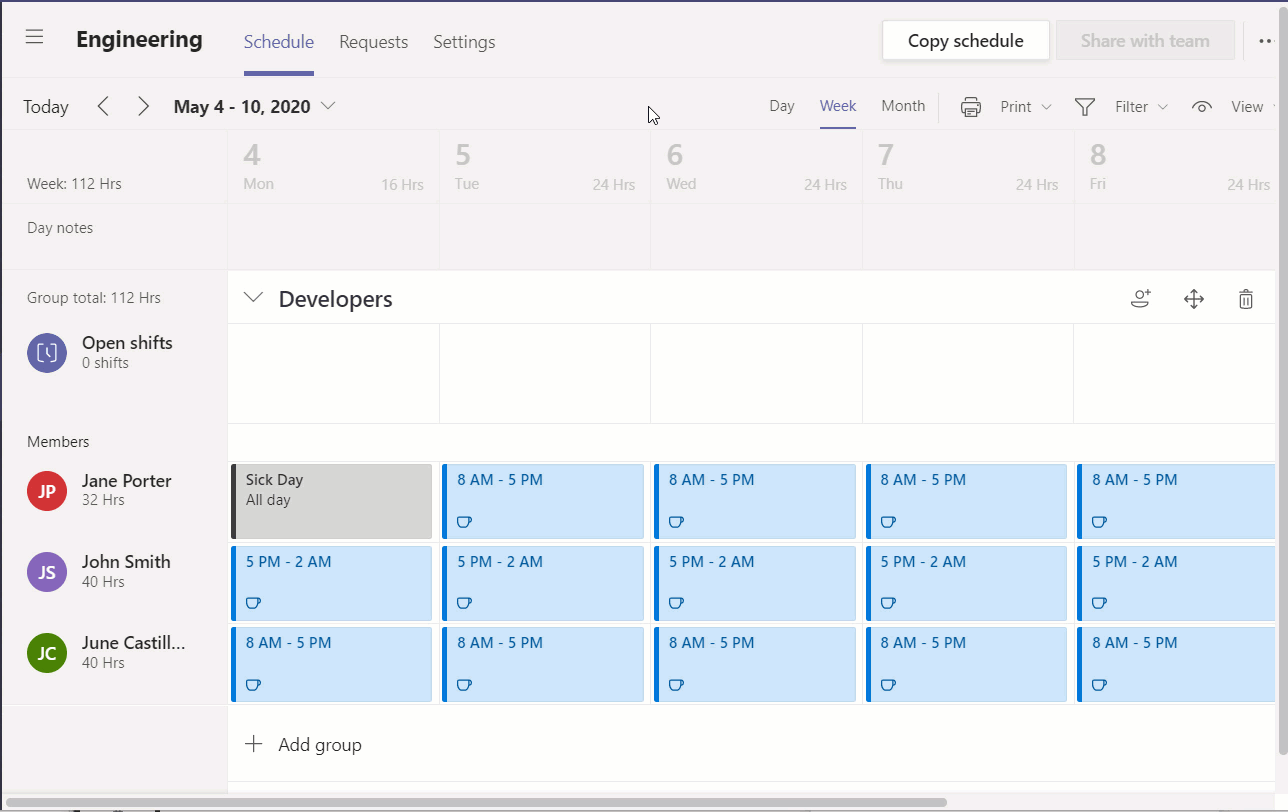Jump to Today

click(45, 106)
